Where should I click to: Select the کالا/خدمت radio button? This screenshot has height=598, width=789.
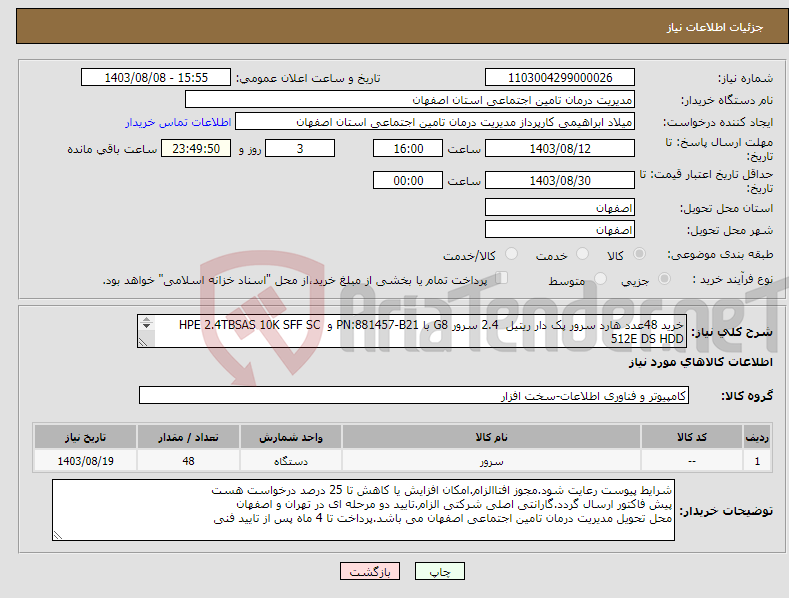click(x=511, y=254)
